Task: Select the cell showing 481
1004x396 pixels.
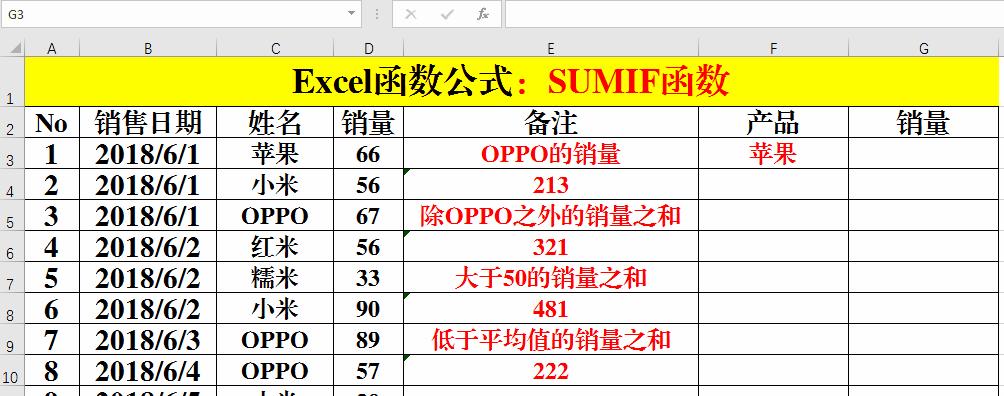Action: (x=551, y=308)
